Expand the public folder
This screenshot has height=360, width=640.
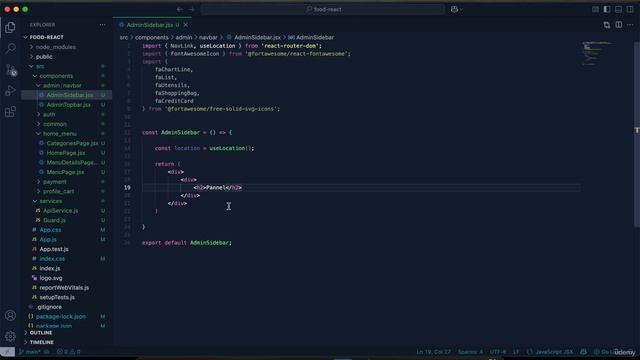[x=67, y=57]
